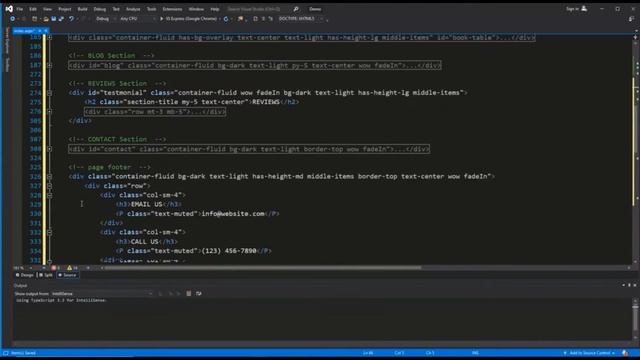
Task: Select the index.aspx editor tab
Action: 24,31
